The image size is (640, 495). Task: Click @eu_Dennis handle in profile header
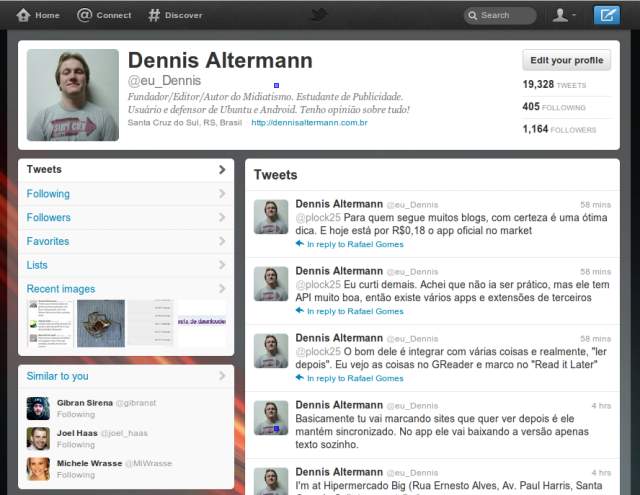point(164,81)
